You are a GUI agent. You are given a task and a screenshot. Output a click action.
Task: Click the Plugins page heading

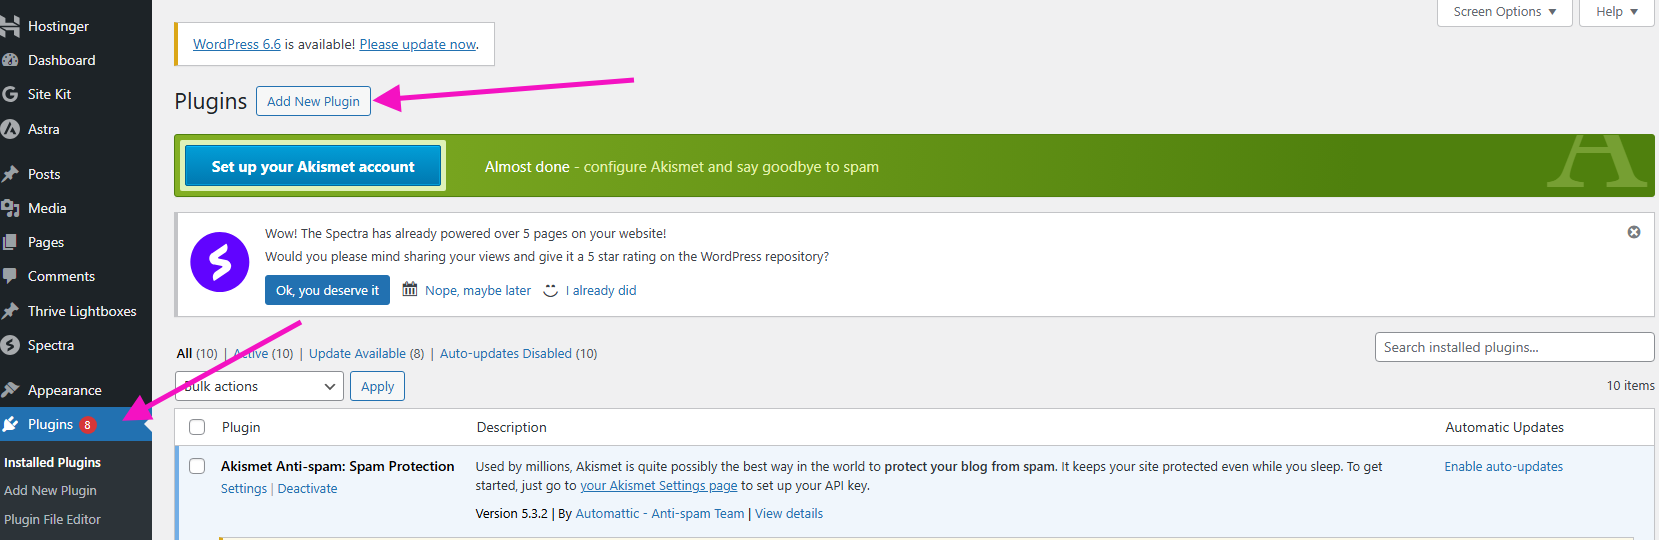coord(210,101)
